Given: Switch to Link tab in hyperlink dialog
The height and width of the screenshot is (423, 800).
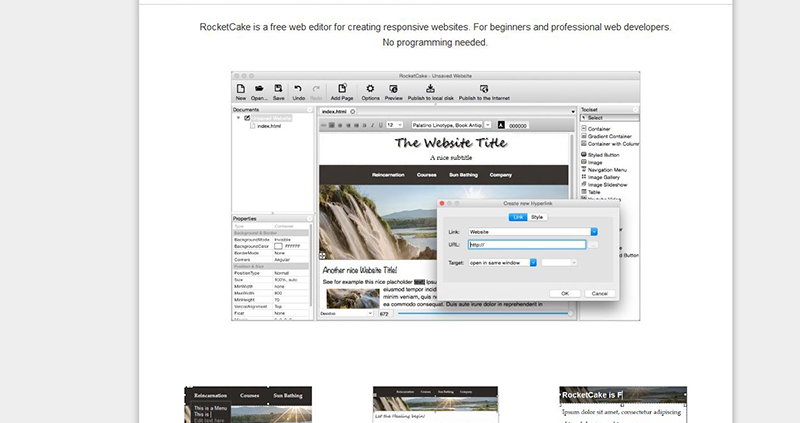Looking at the screenshot, I should point(518,217).
